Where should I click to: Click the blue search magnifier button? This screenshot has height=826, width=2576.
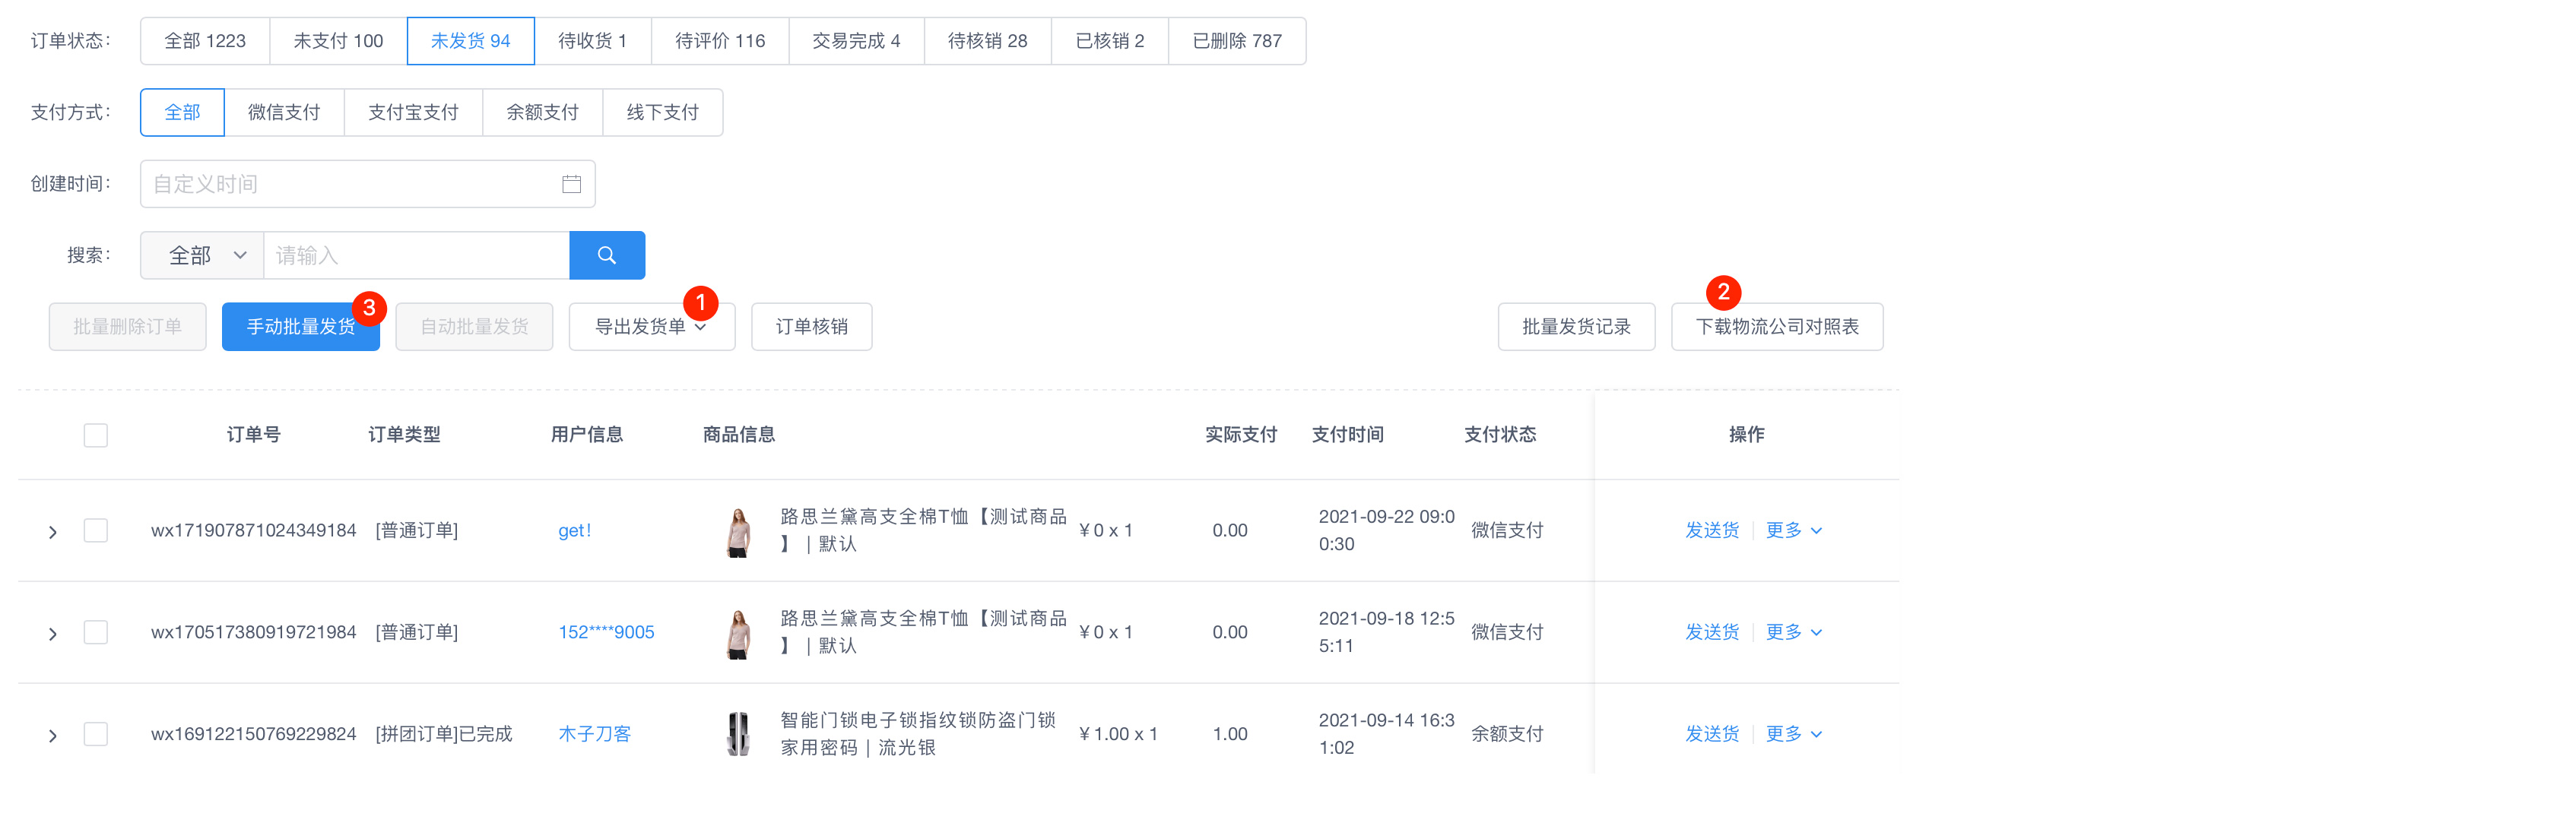coord(606,255)
